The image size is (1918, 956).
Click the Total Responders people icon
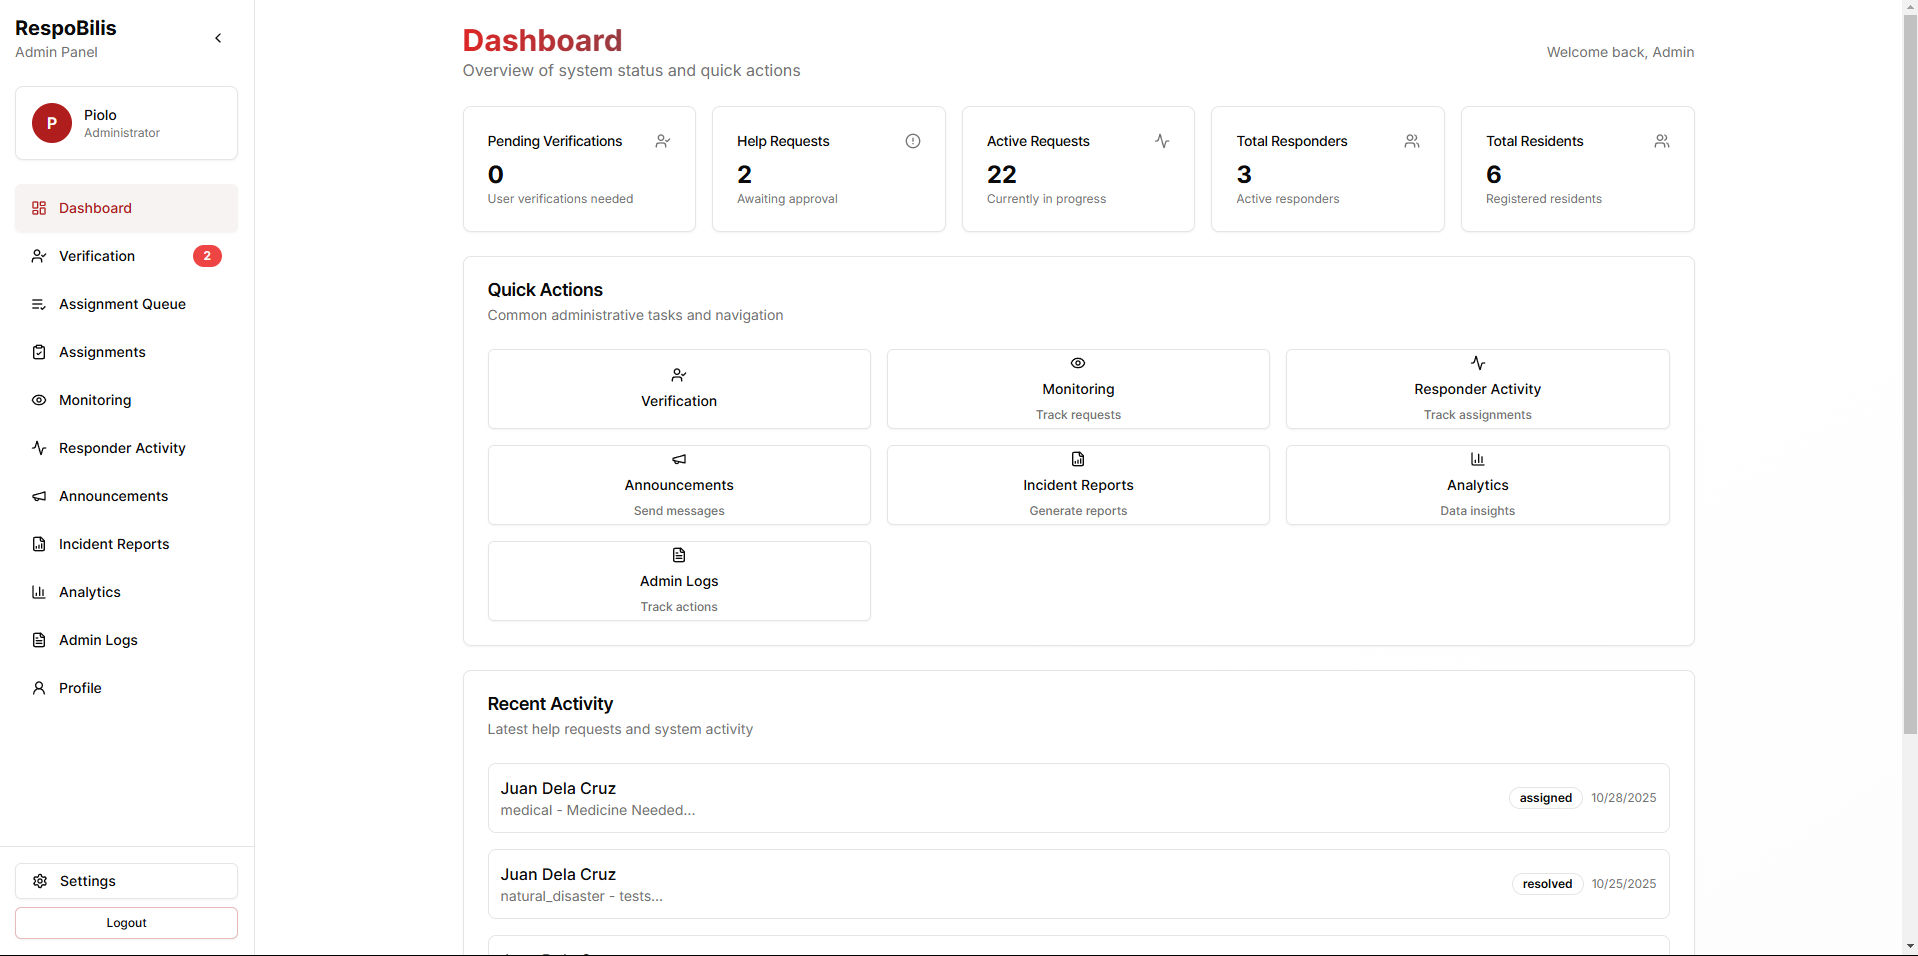1412,141
